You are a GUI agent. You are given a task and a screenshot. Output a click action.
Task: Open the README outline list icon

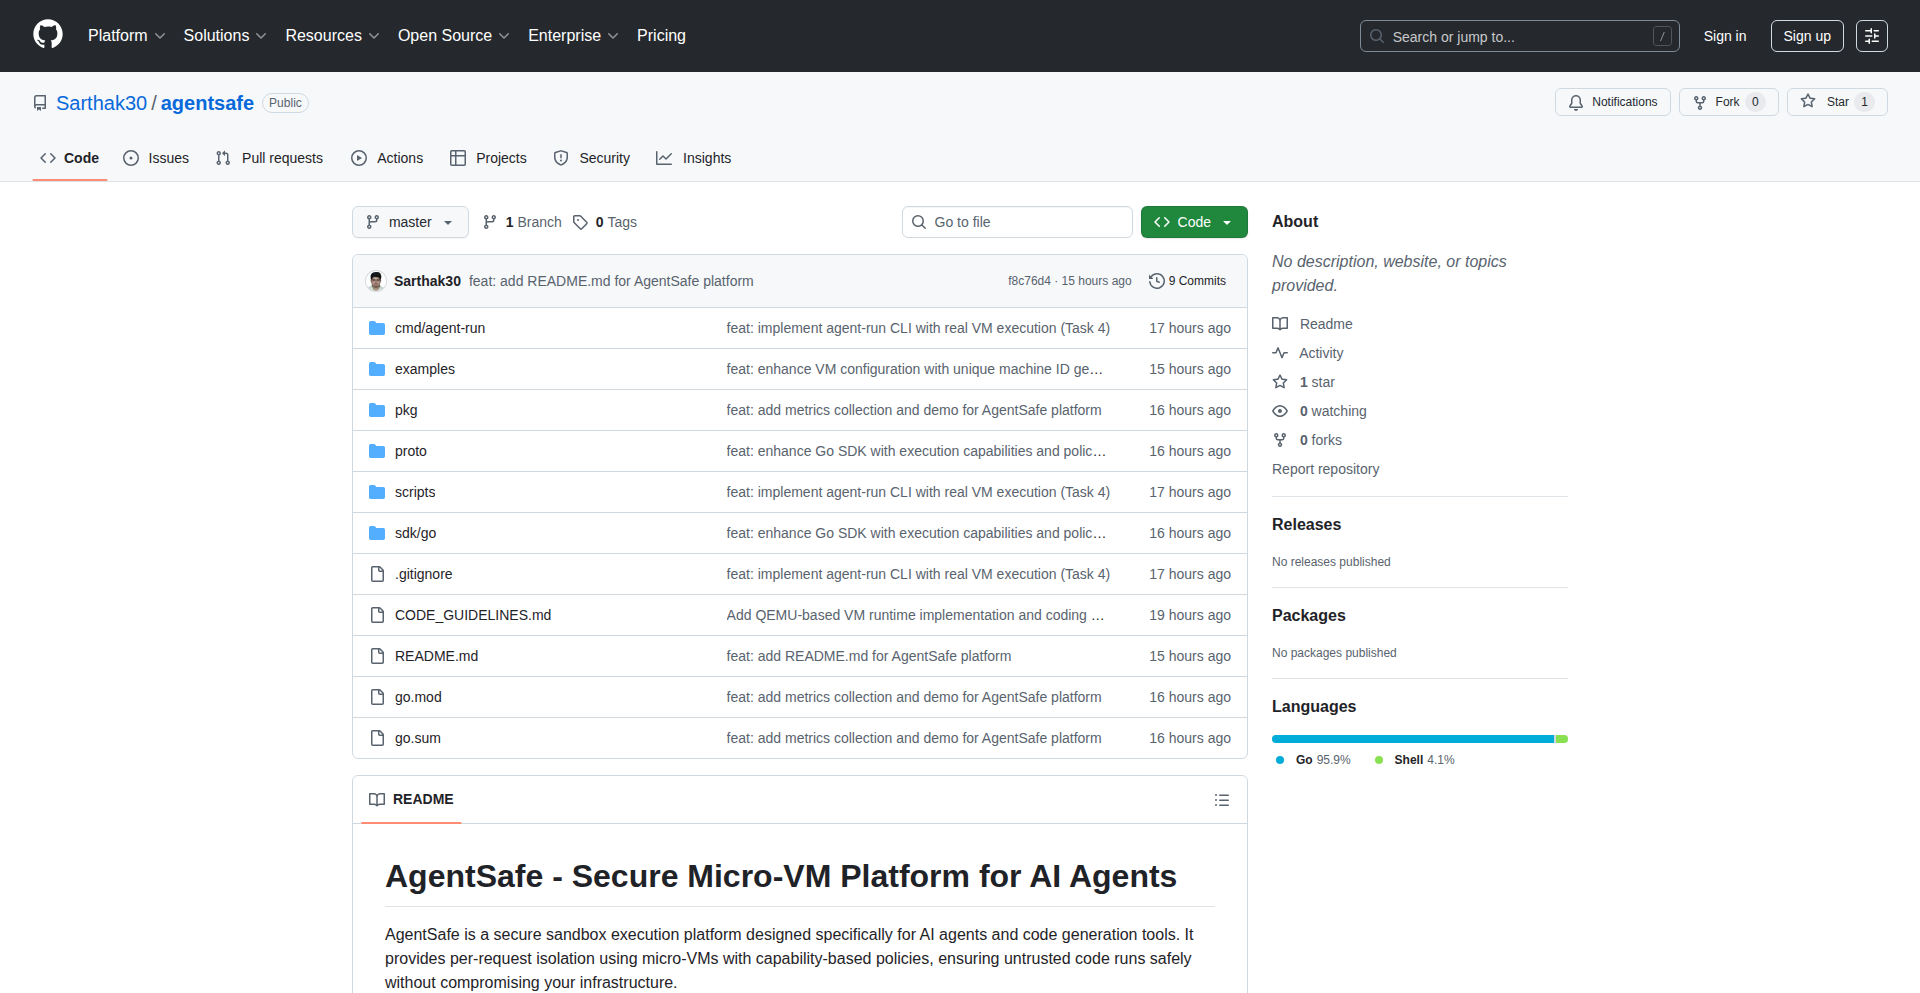(x=1221, y=800)
